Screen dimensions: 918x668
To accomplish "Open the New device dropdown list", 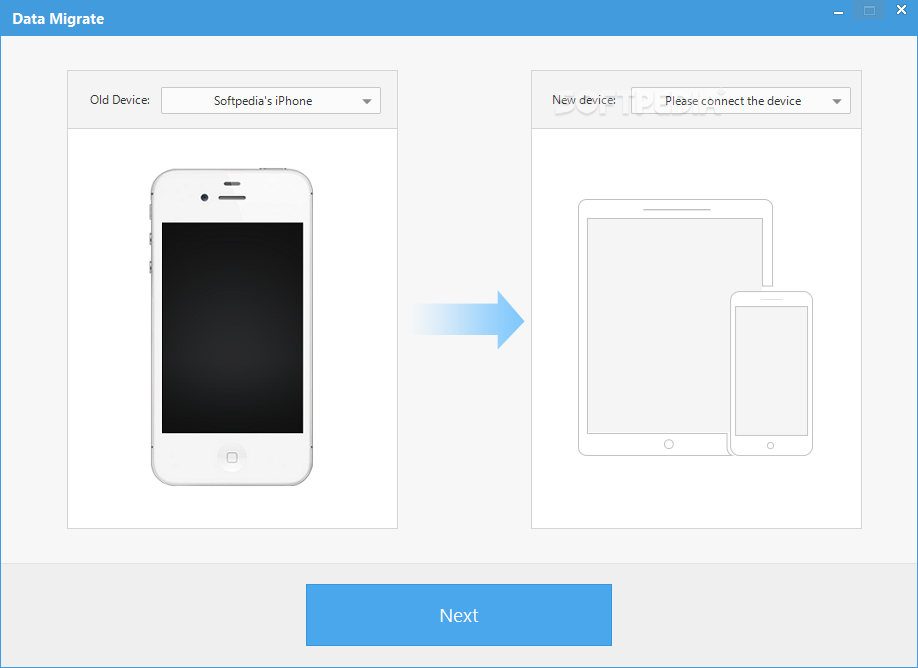I will pos(741,101).
